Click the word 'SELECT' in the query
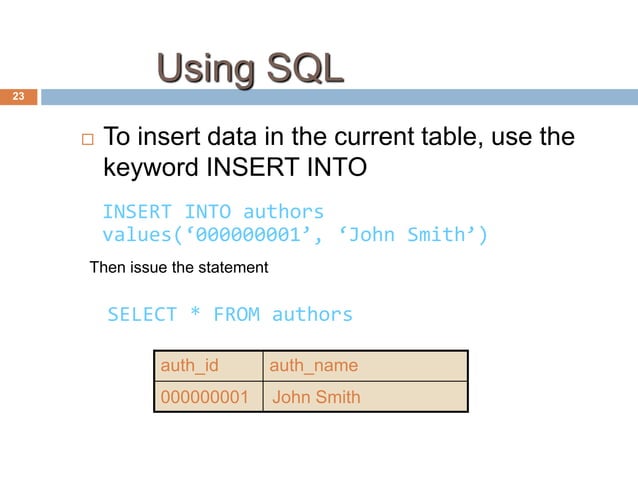Screen dimensions: 638x478 click(x=142, y=314)
